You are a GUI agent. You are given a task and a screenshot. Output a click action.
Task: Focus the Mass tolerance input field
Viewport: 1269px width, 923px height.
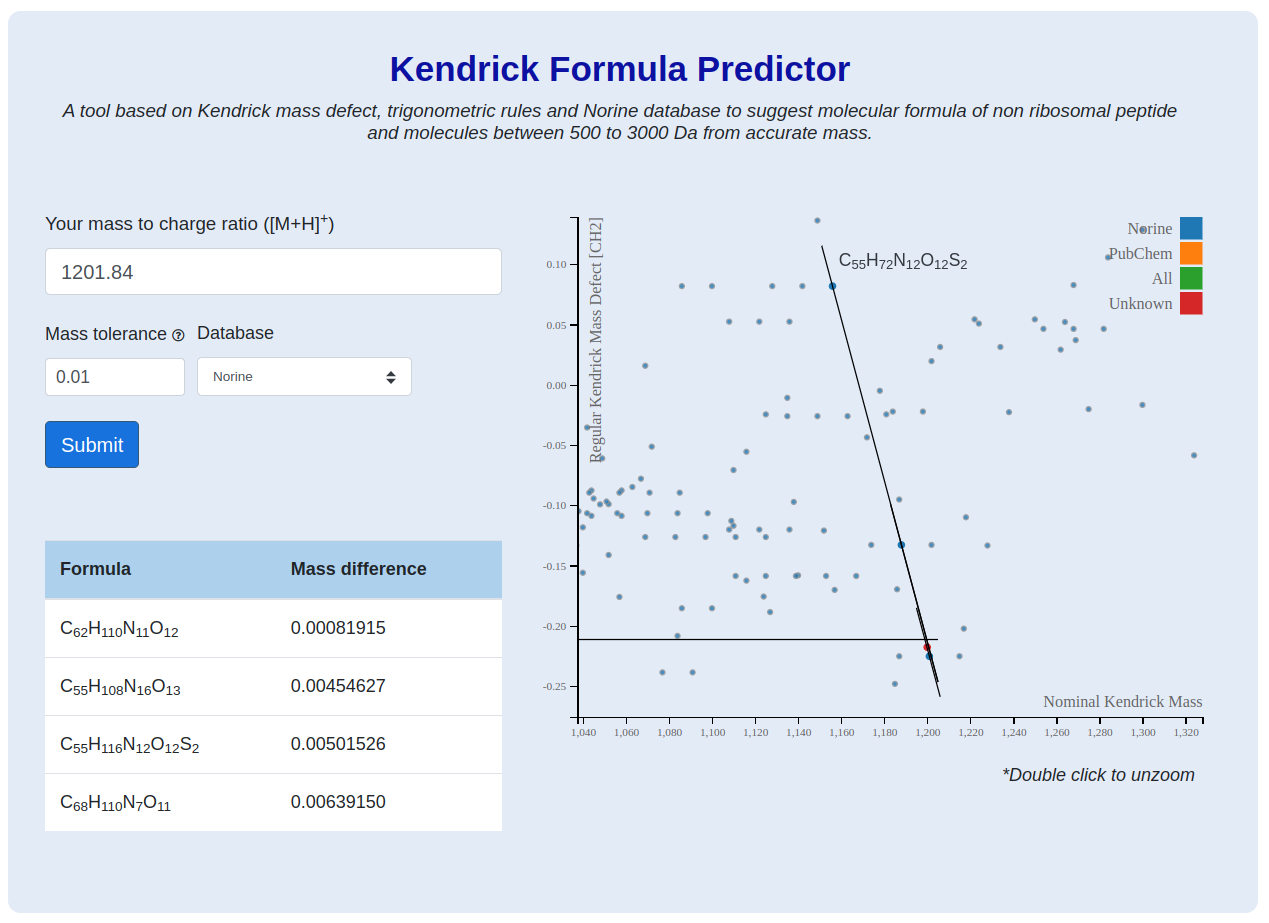coord(115,377)
